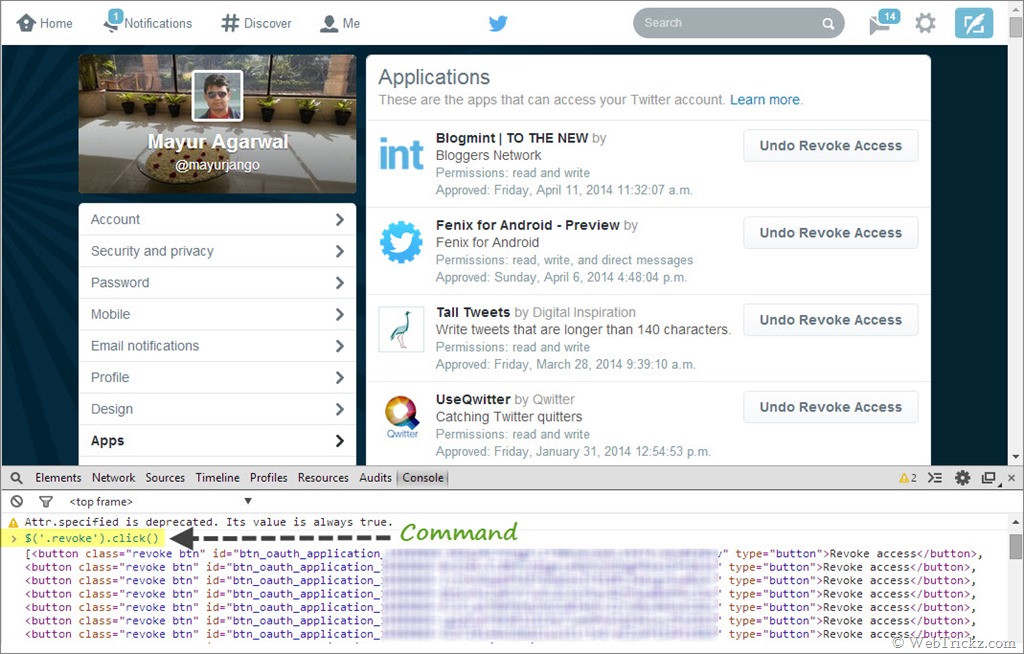Close the DevTools panel
The image size is (1024, 654).
coord(1012,478)
